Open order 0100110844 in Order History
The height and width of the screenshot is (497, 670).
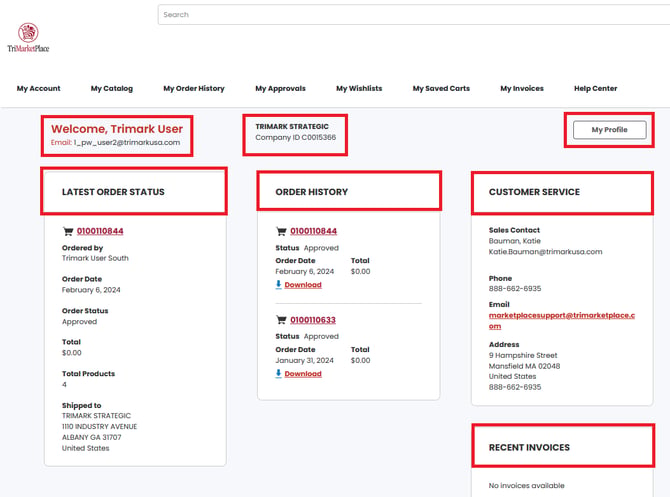coord(314,231)
